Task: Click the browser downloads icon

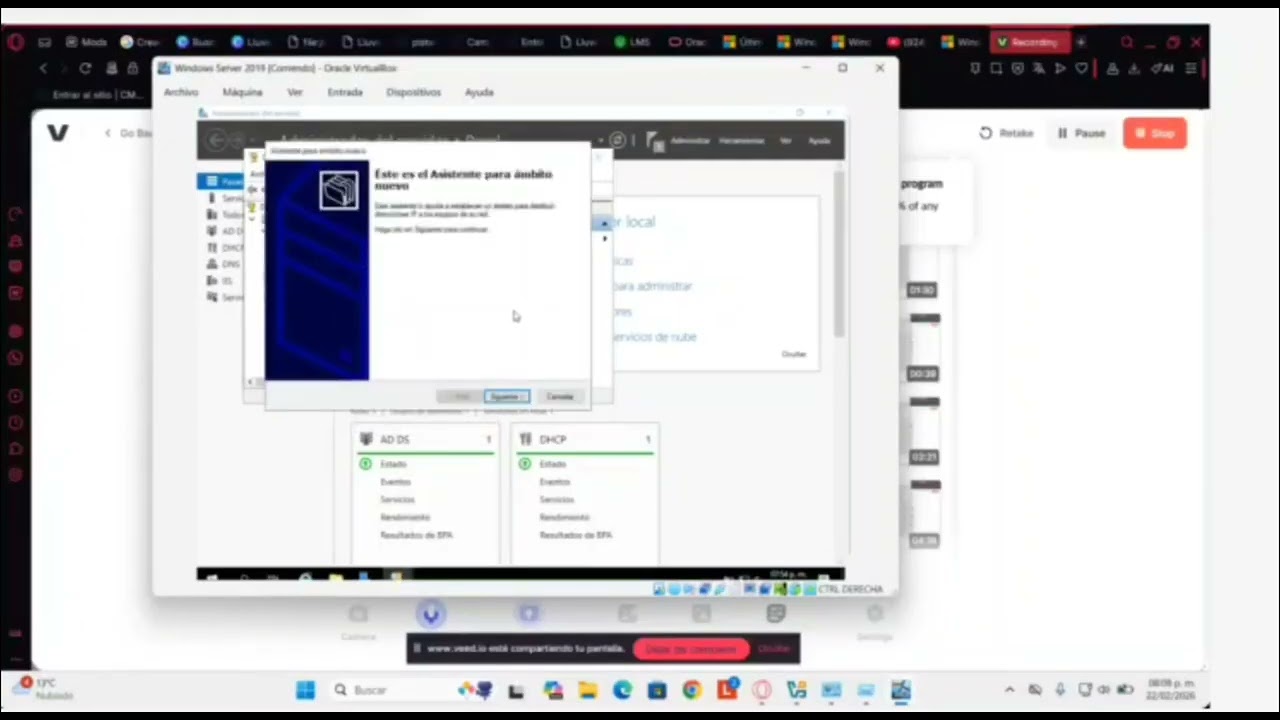Action: 1134,68
